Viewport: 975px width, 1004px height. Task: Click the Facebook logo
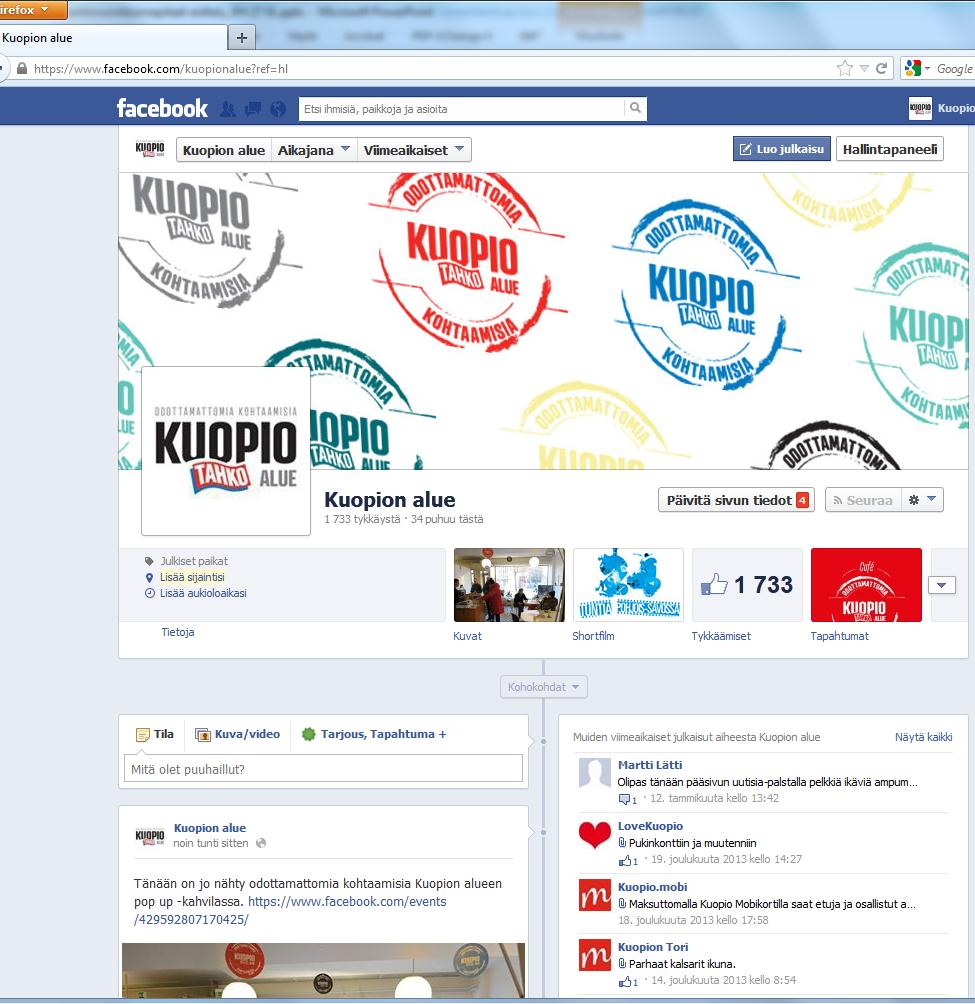pyautogui.click(x=162, y=108)
